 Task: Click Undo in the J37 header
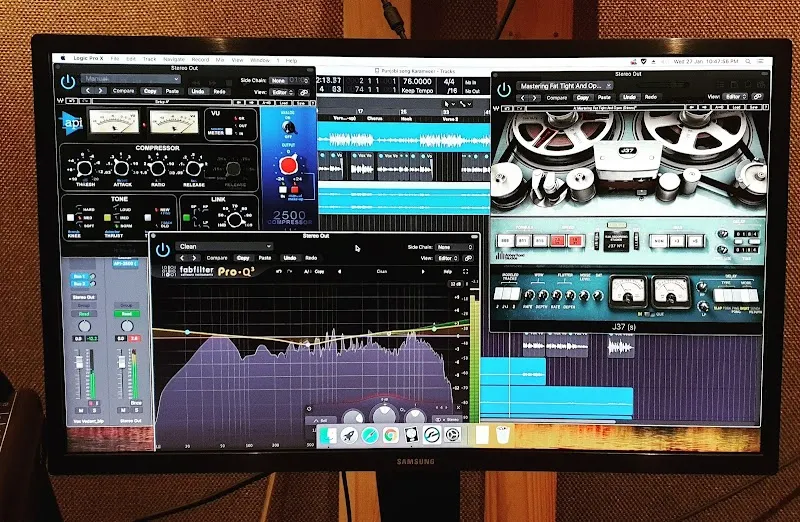pyautogui.click(x=629, y=97)
